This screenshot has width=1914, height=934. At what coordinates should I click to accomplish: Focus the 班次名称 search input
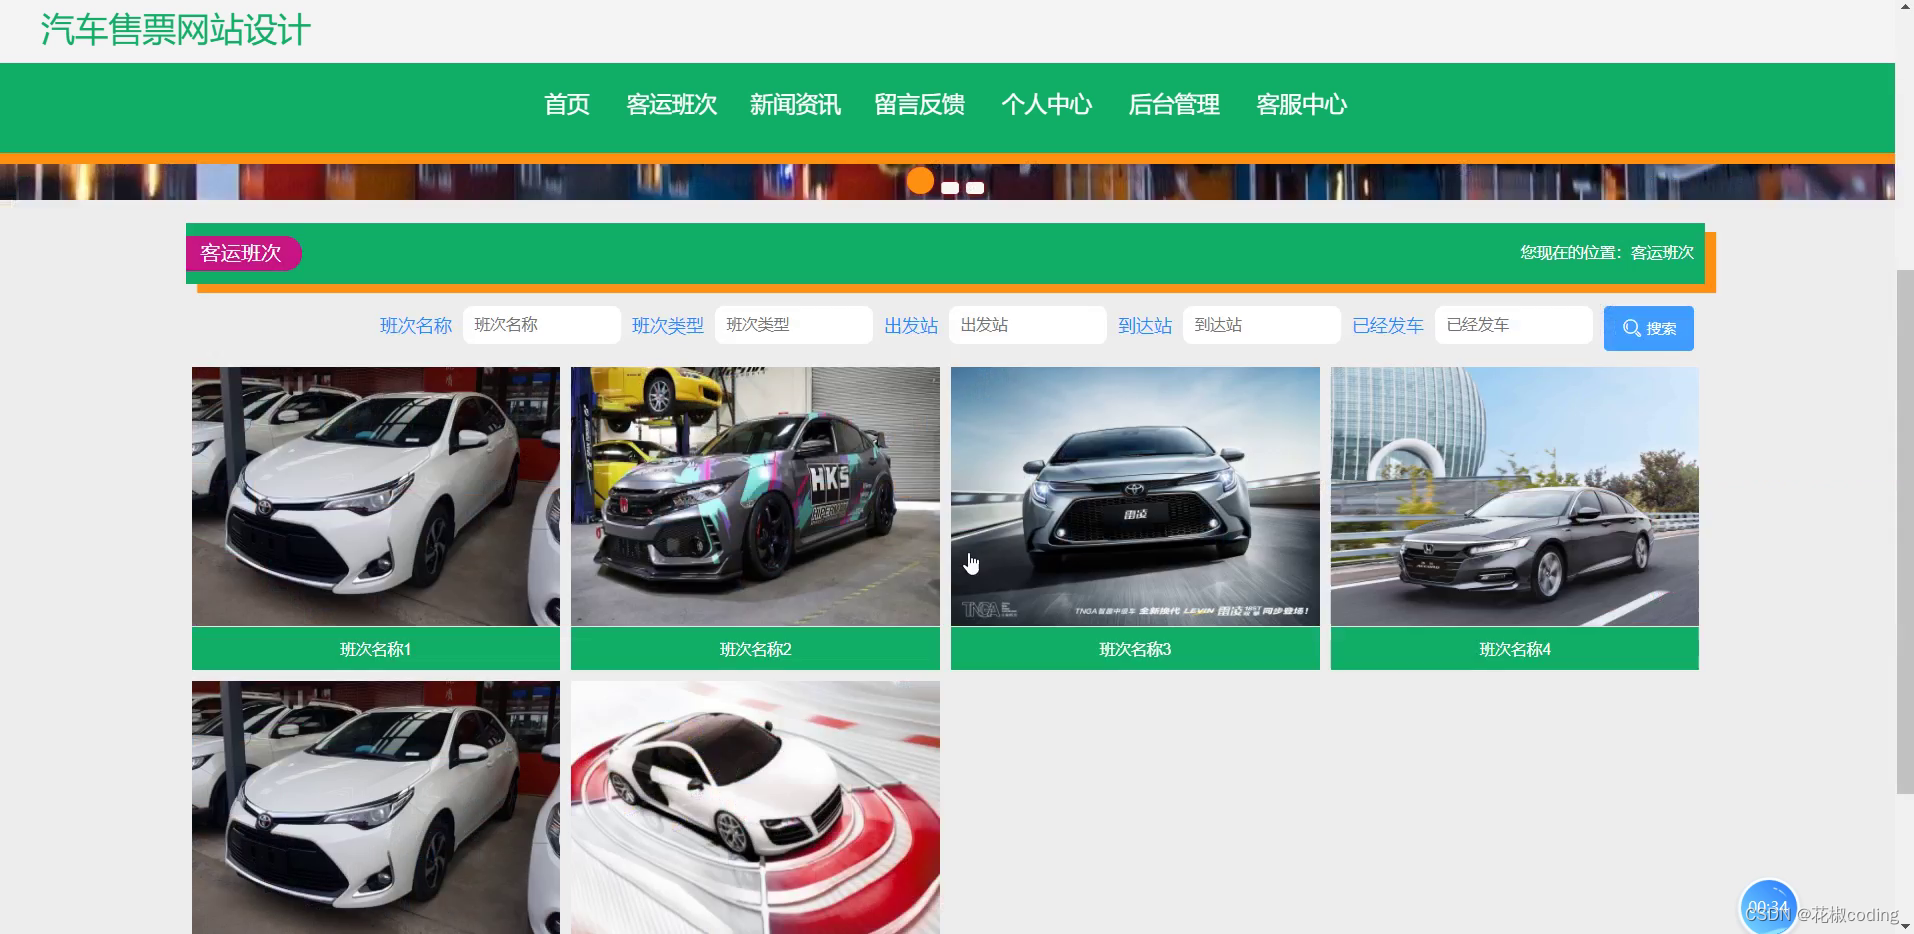(541, 325)
